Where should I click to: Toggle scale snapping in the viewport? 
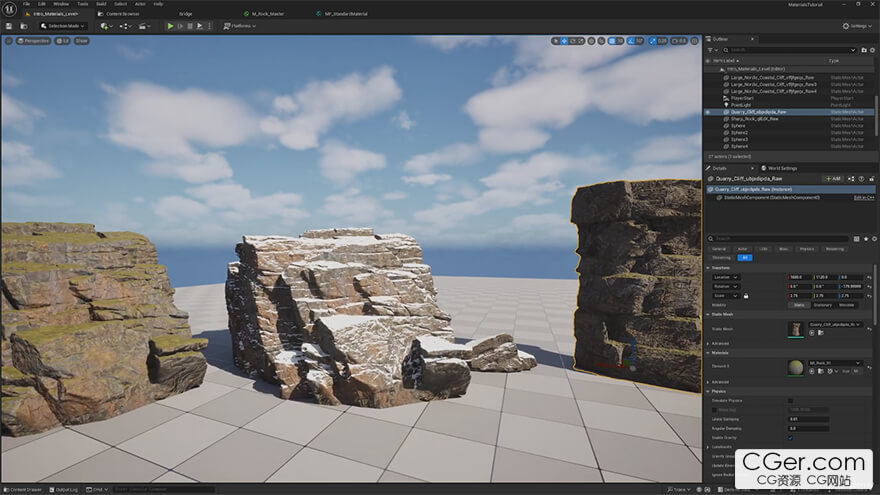pyautogui.click(x=652, y=41)
